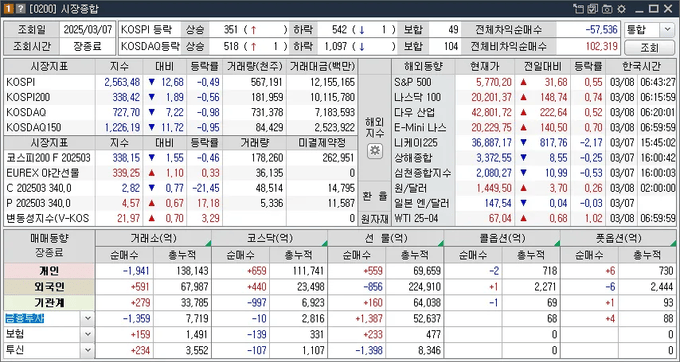Click the 해외동향 column header
This screenshot has width=680, height=362.
(x=423, y=67)
